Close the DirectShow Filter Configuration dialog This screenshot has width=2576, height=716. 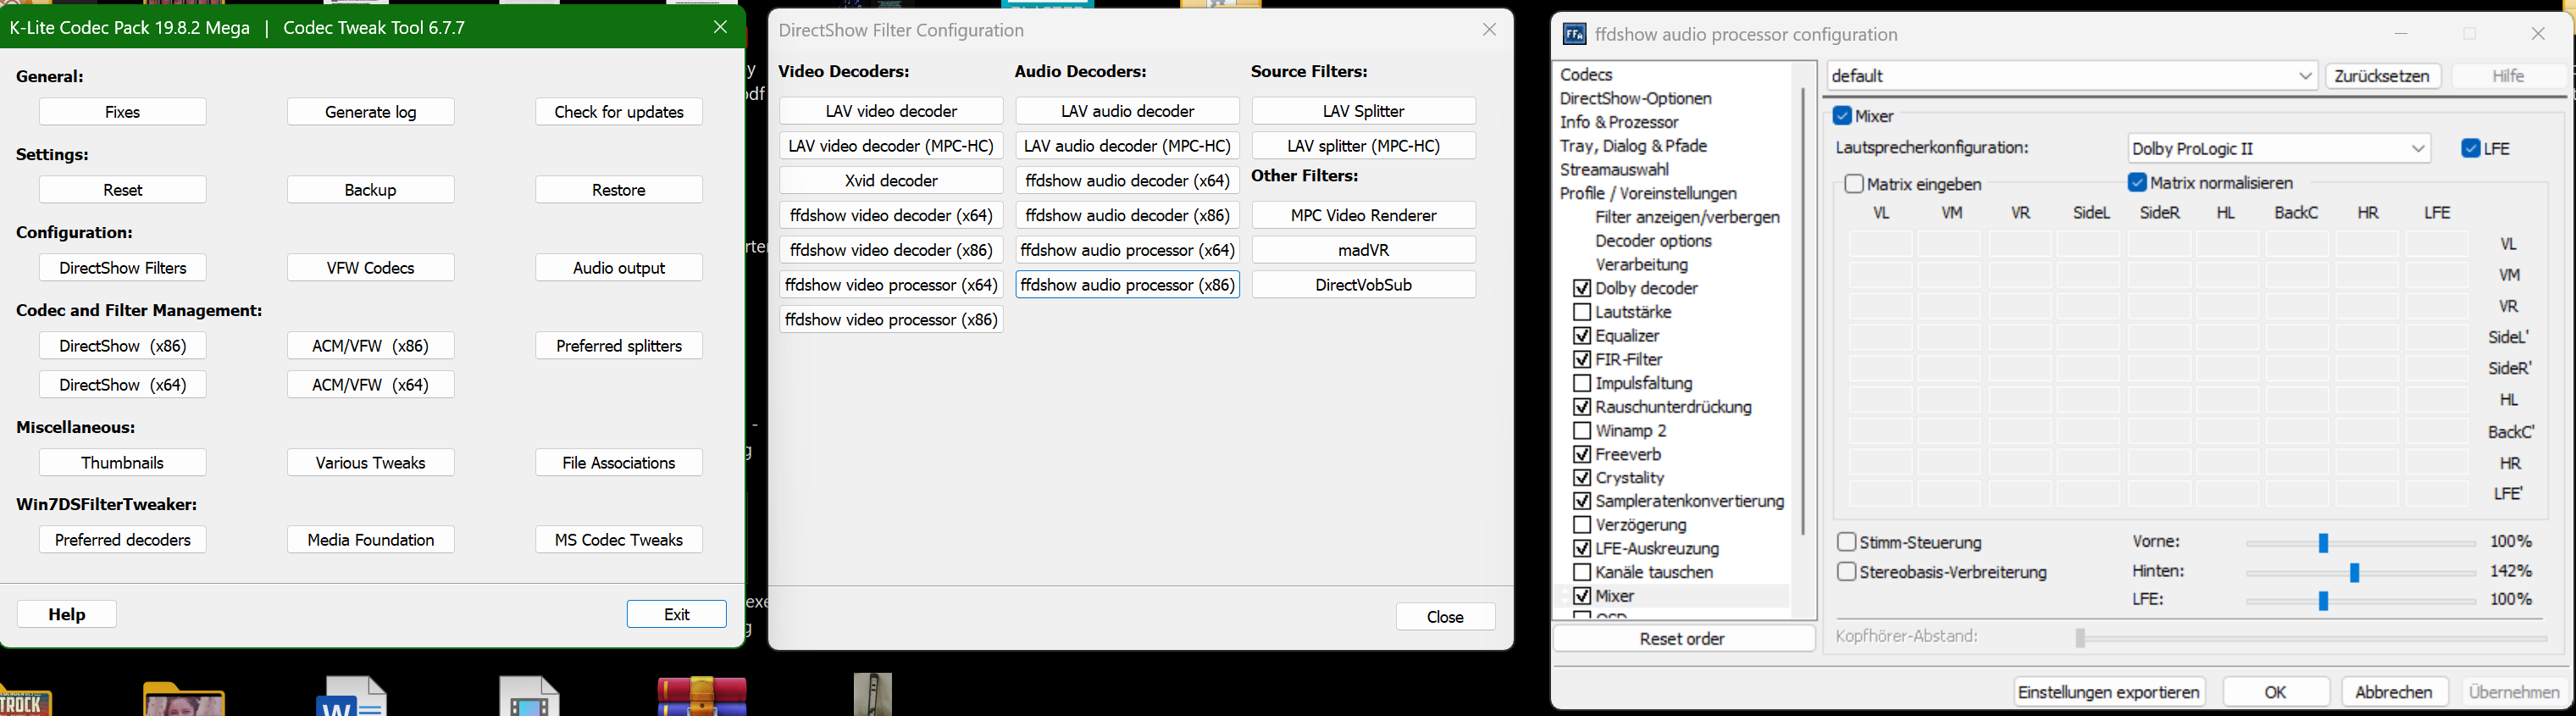click(x=1445, y=617)
